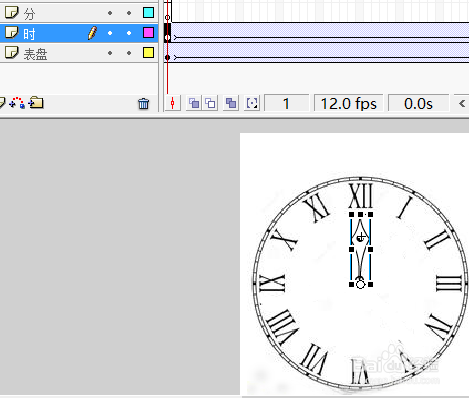Lock the 分 layer using its lock dot

pos(129,13)
